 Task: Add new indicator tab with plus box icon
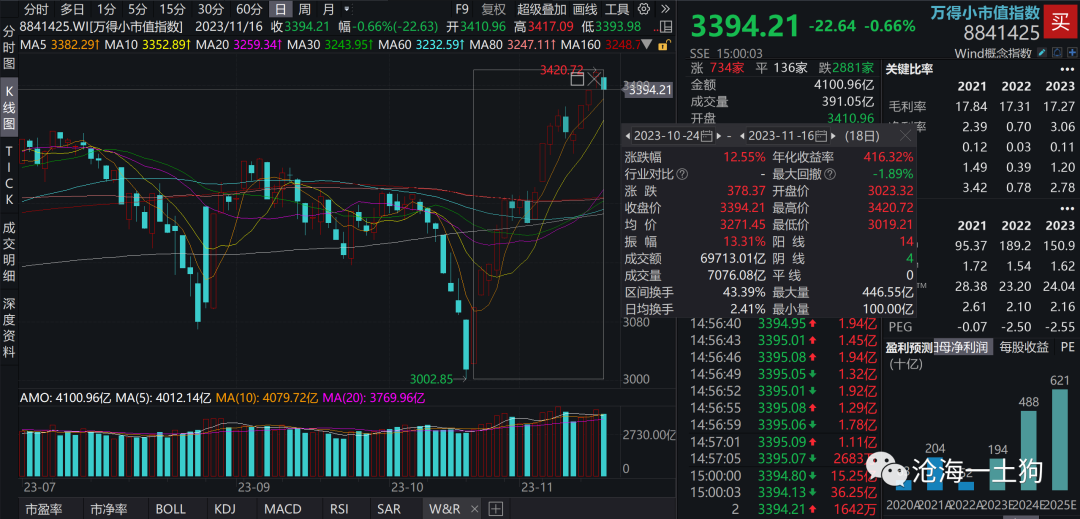tap(495, 509)
